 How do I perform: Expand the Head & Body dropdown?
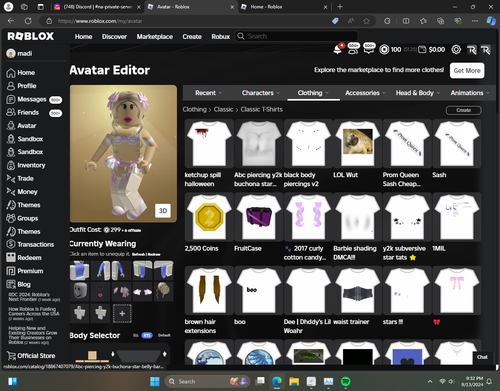(418, 93)
